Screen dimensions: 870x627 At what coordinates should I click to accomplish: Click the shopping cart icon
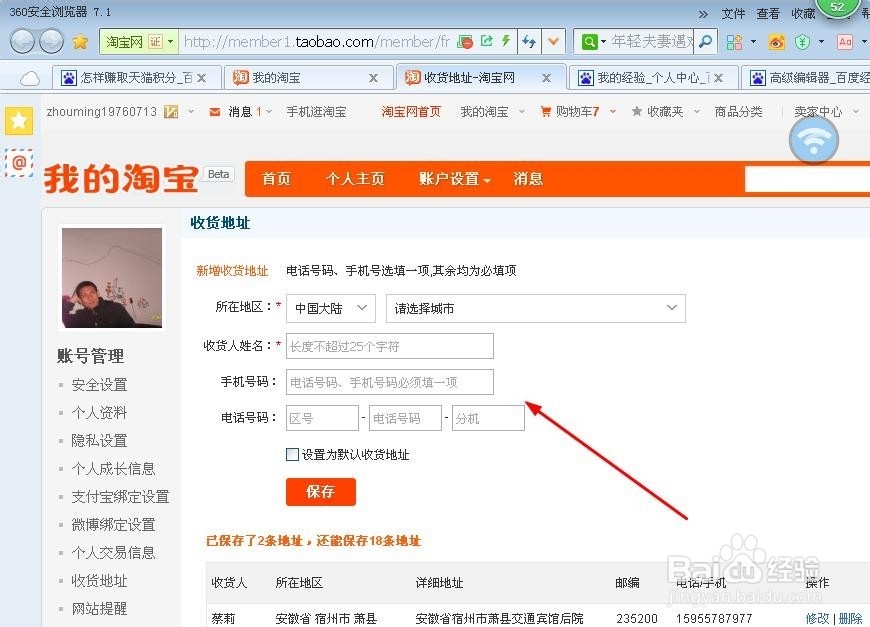[x=546, y=112]
